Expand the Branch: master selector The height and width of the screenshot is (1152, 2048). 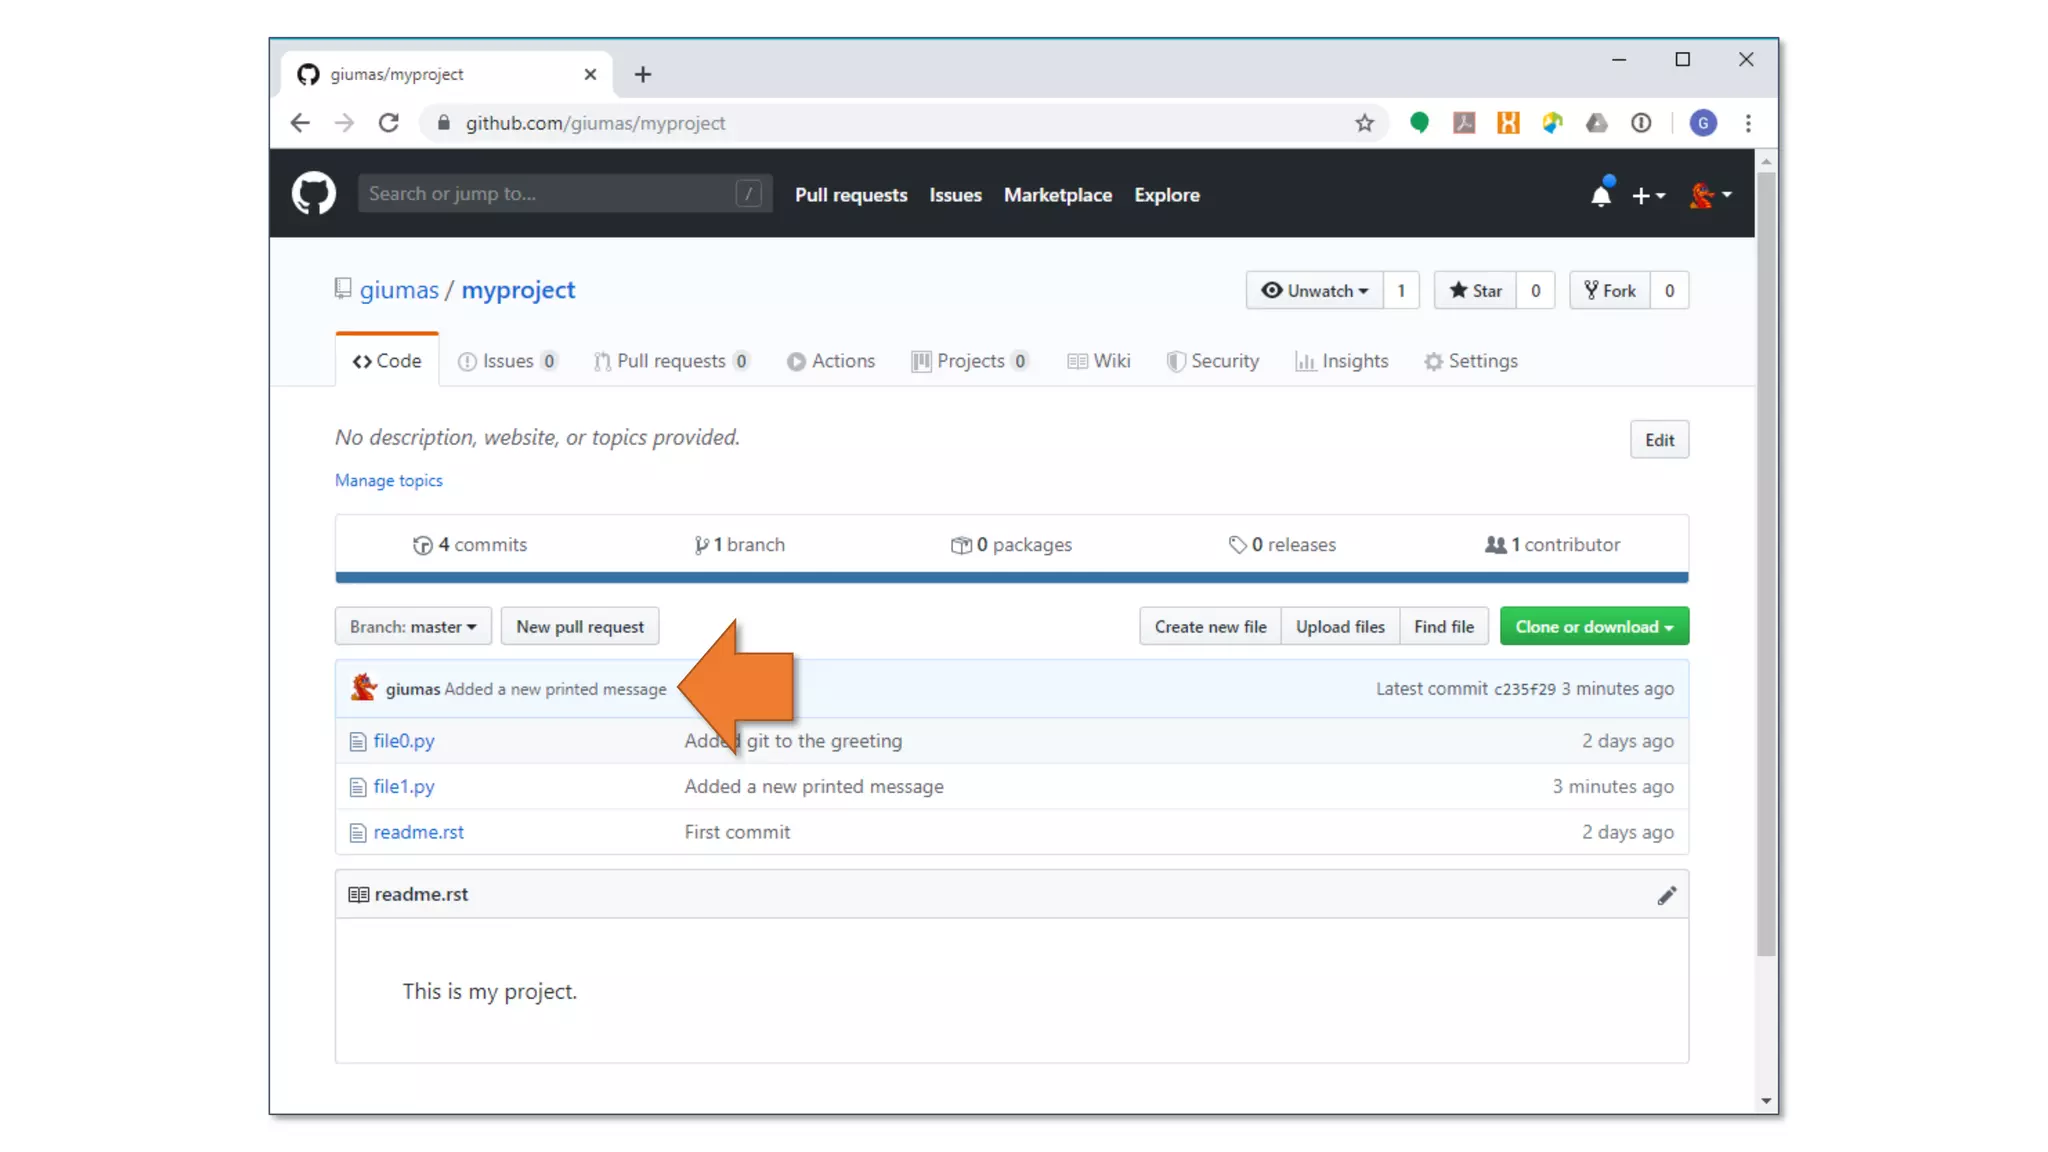point(412,627)
